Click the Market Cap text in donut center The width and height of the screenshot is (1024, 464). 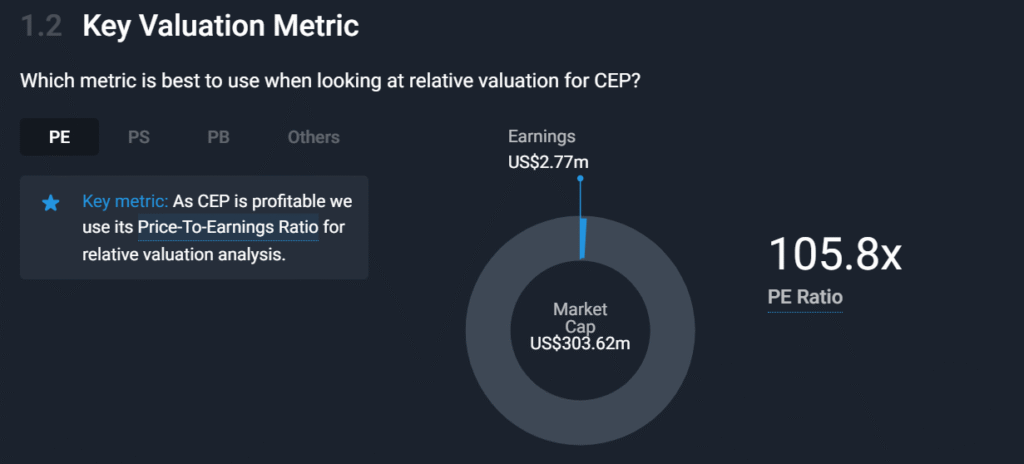click(x=581, y=318)
